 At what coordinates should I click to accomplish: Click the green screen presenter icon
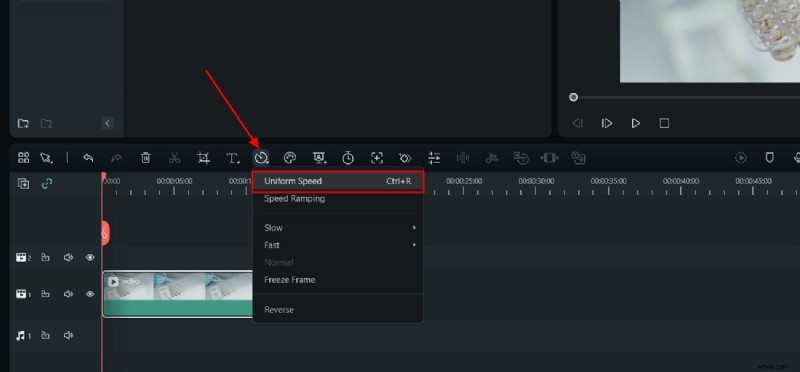pos(319,158)
